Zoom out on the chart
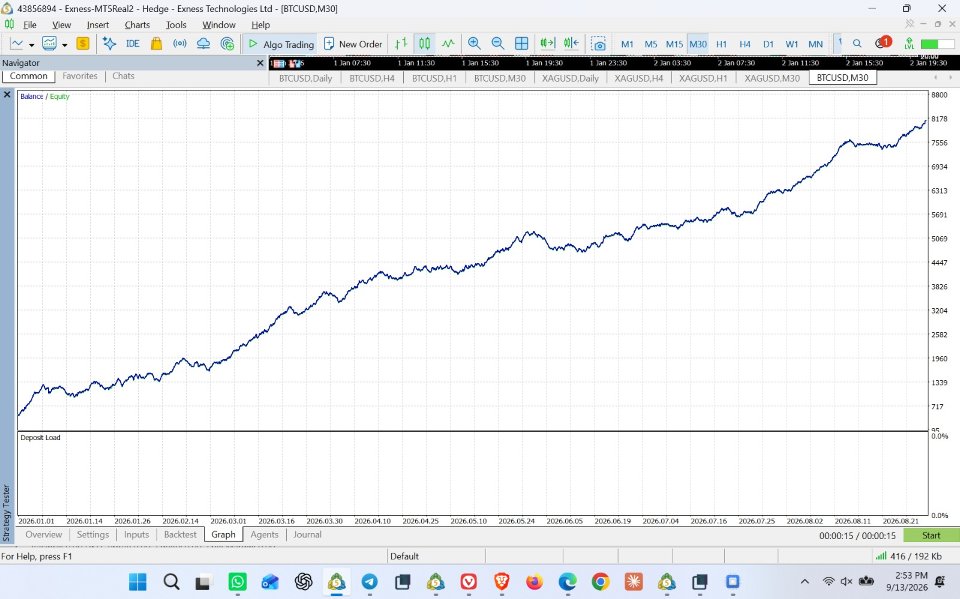The image size is (960, 599). tap(498, 43)
